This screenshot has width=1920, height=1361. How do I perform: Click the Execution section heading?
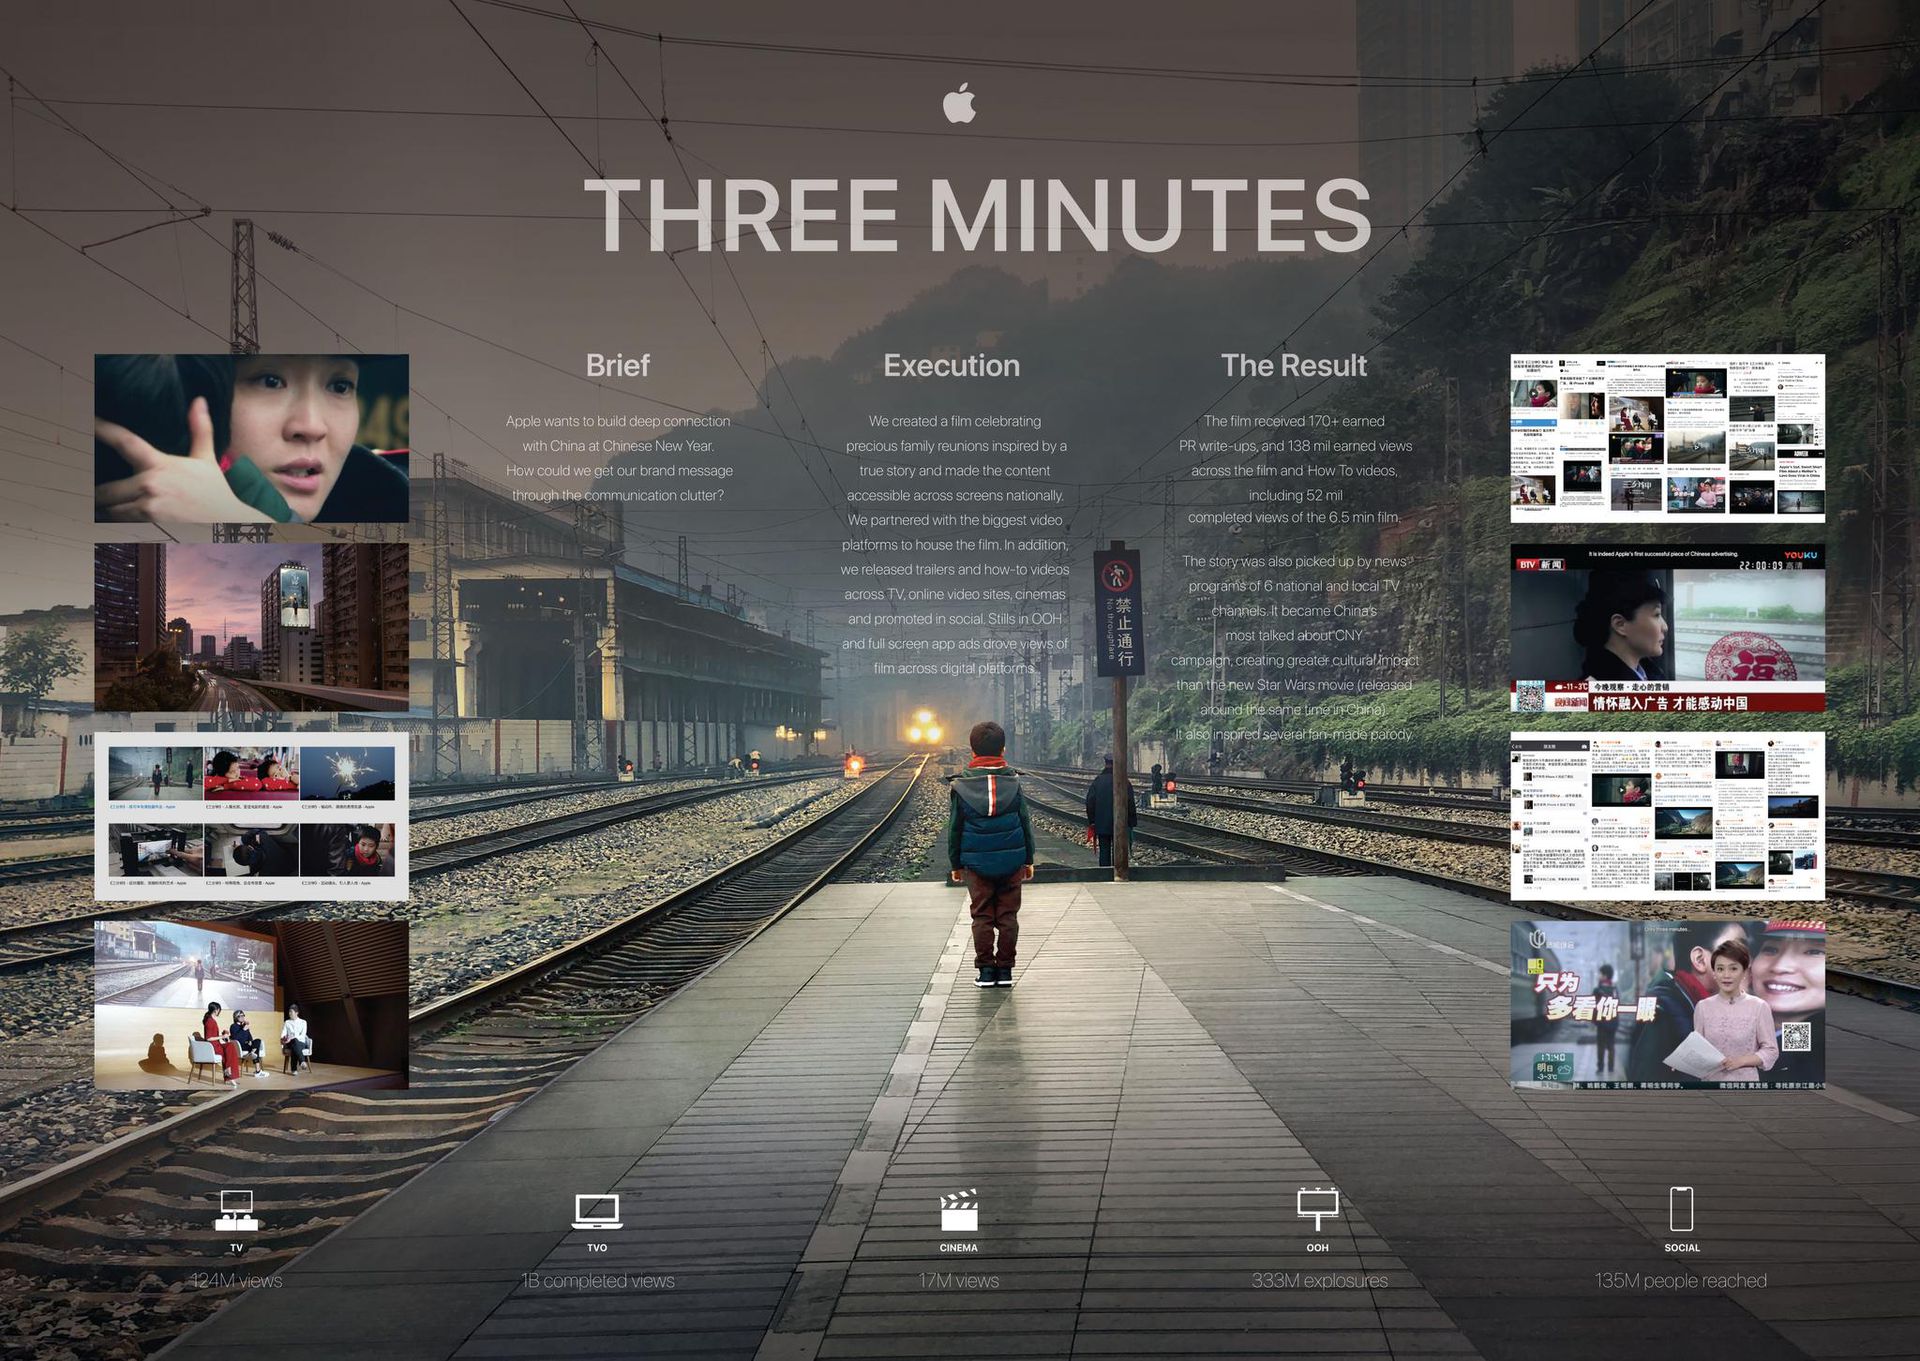[951, 365]
